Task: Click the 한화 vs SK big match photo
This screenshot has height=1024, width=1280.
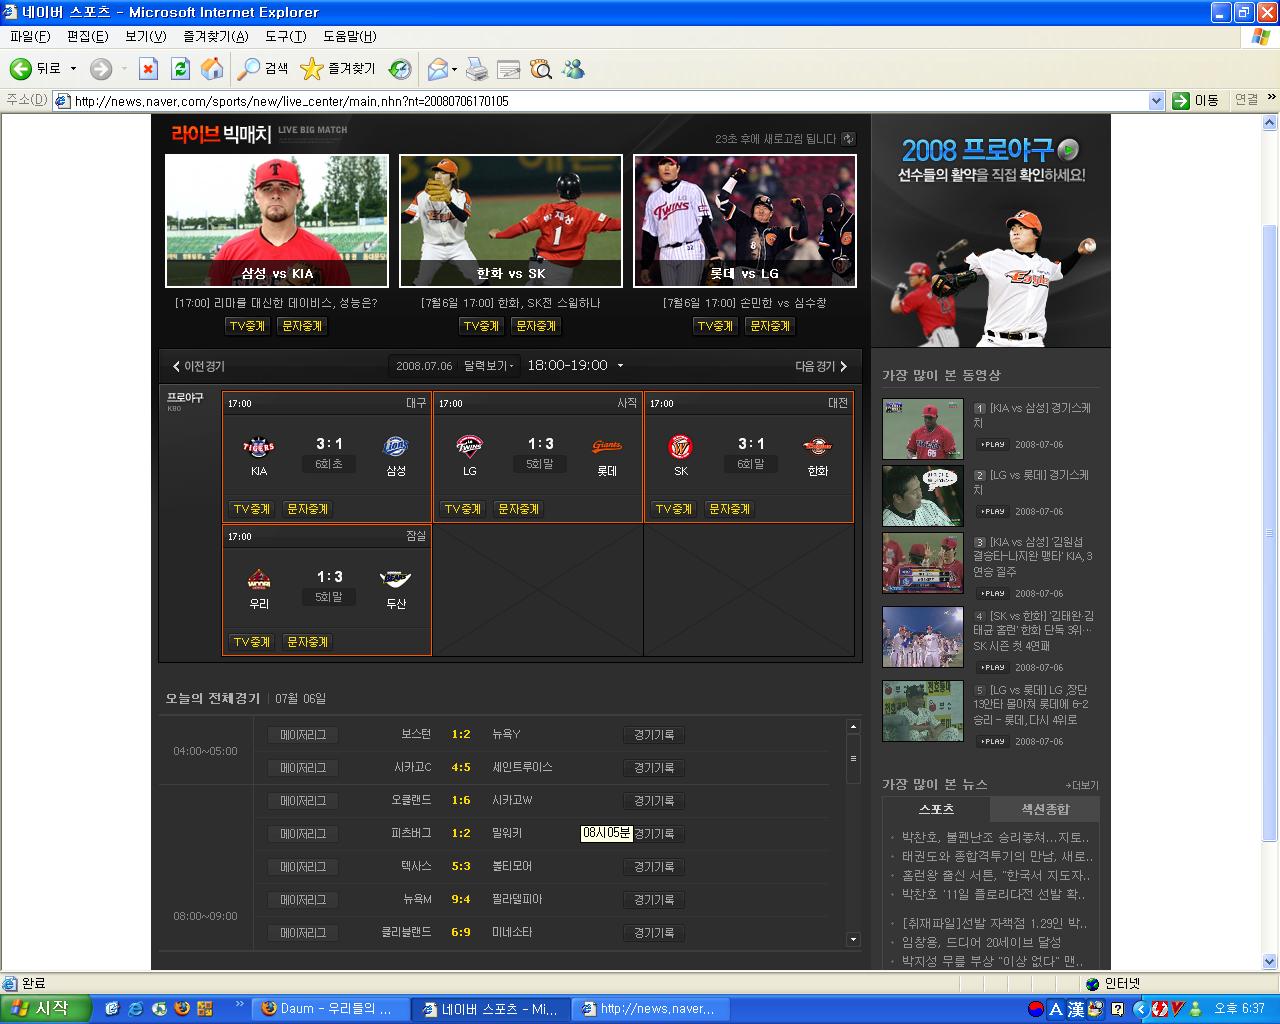Action: [x=511, y=221]
